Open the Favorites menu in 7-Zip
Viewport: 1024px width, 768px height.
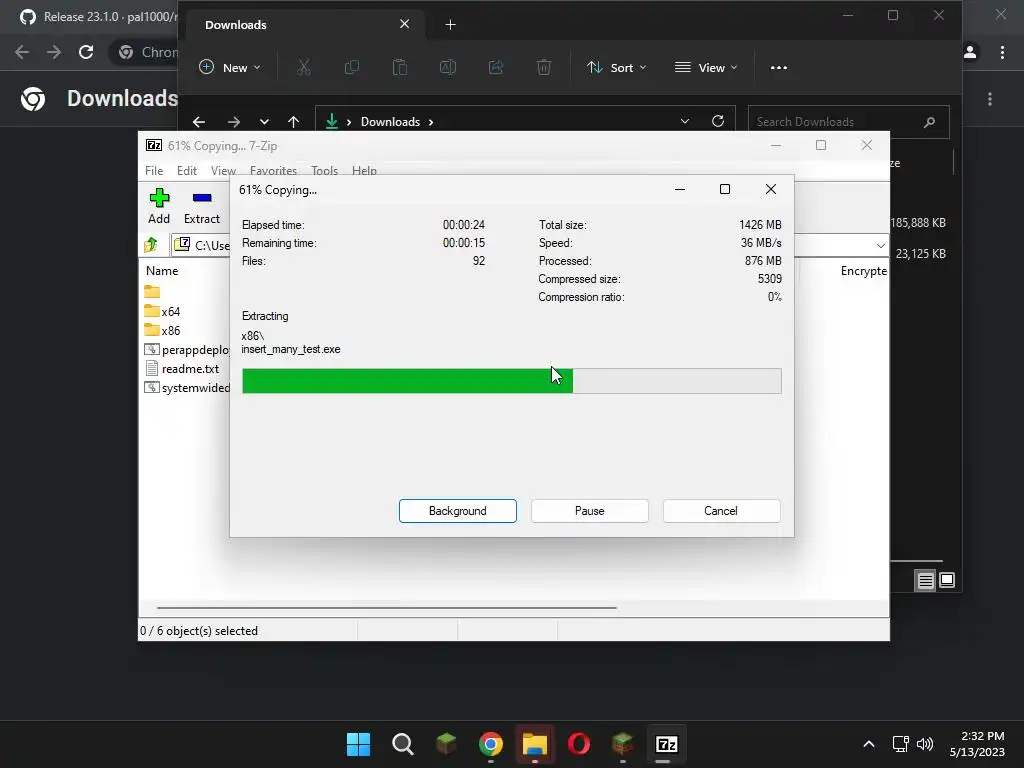point(273,170)
